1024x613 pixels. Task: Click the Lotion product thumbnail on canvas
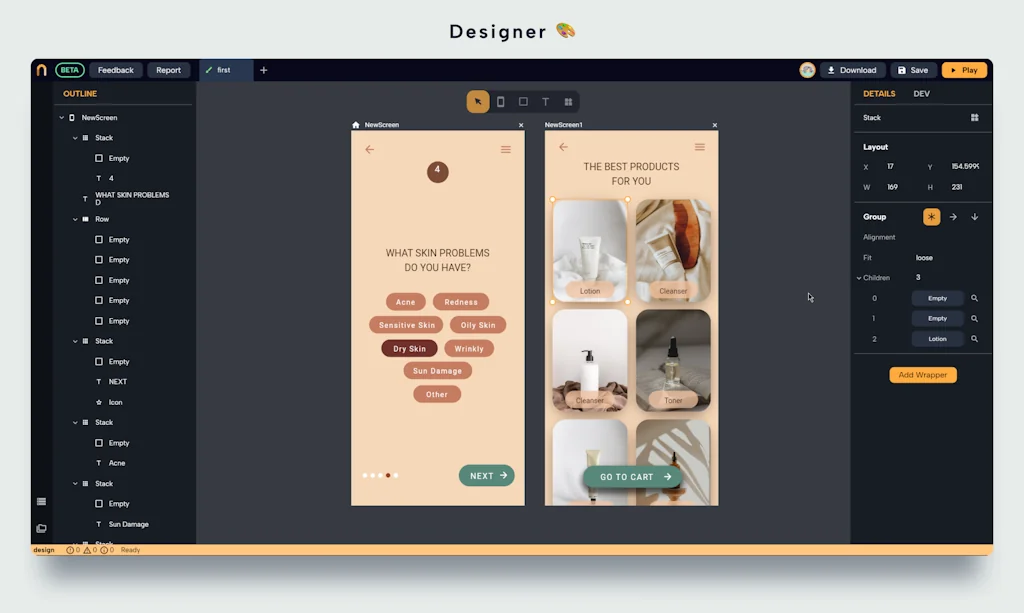pyautogui.click(x=590, y=250)
